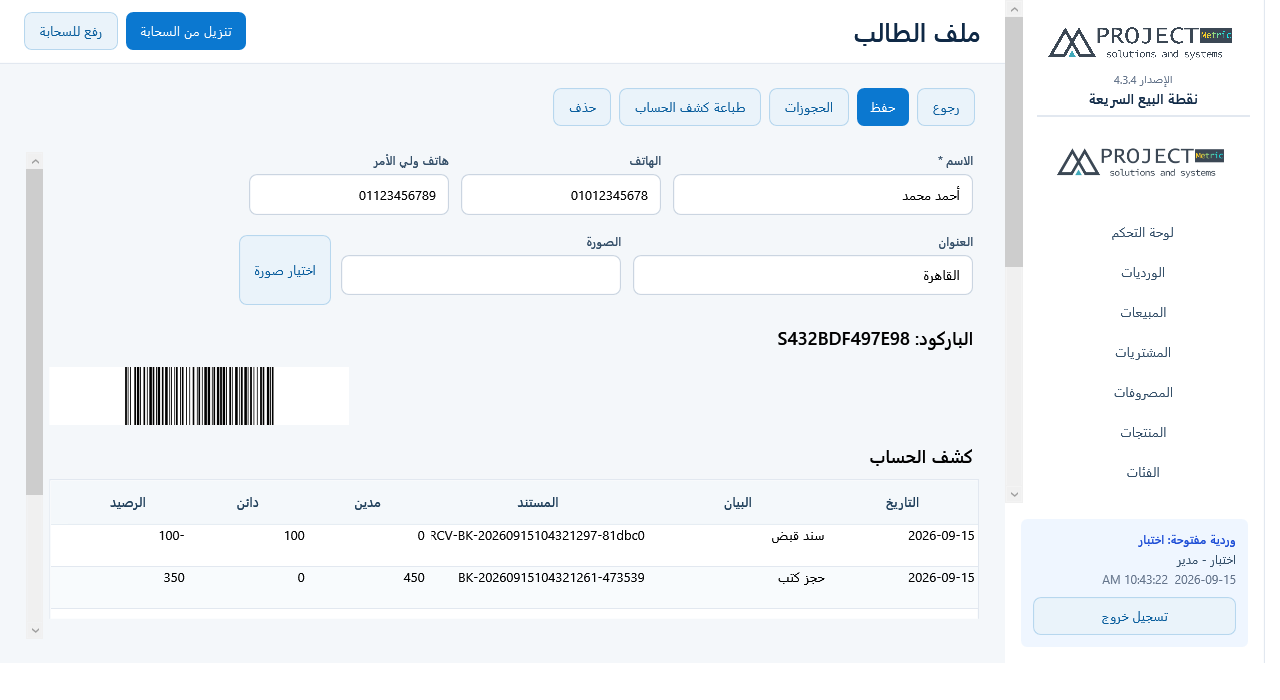Click the التاريخ column header
Image resolution: width=1280 pixels, height=700 pixels.
tap(902, 502)
